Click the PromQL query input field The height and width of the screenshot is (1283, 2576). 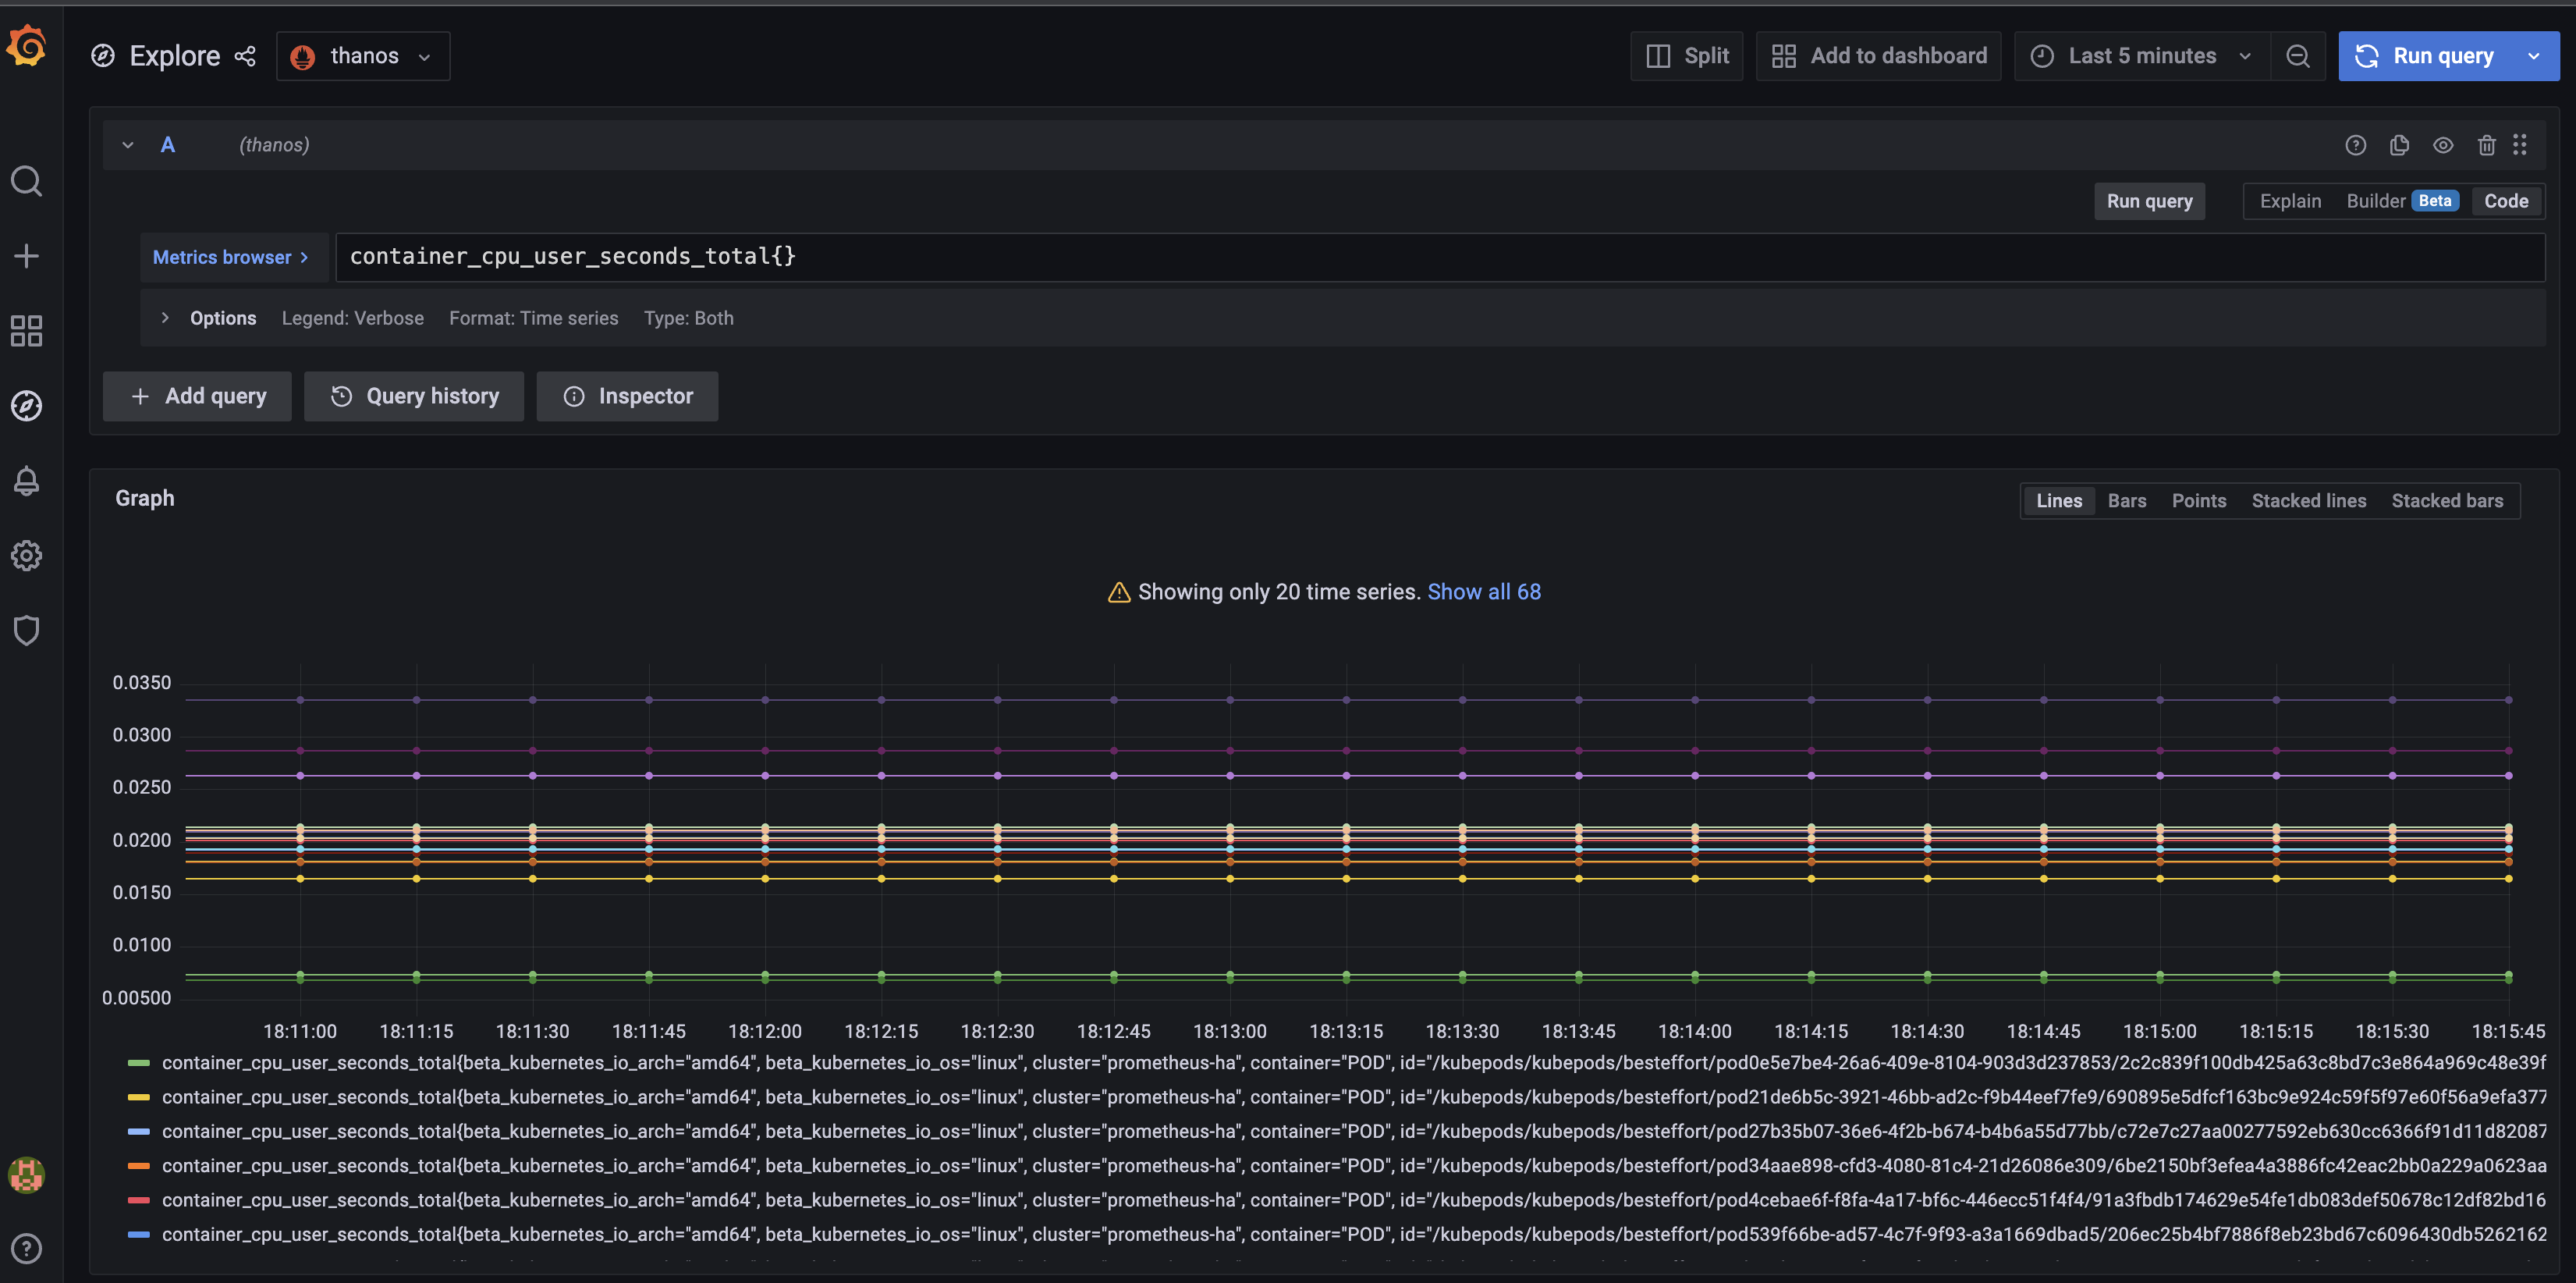[x=1440, y=257]
